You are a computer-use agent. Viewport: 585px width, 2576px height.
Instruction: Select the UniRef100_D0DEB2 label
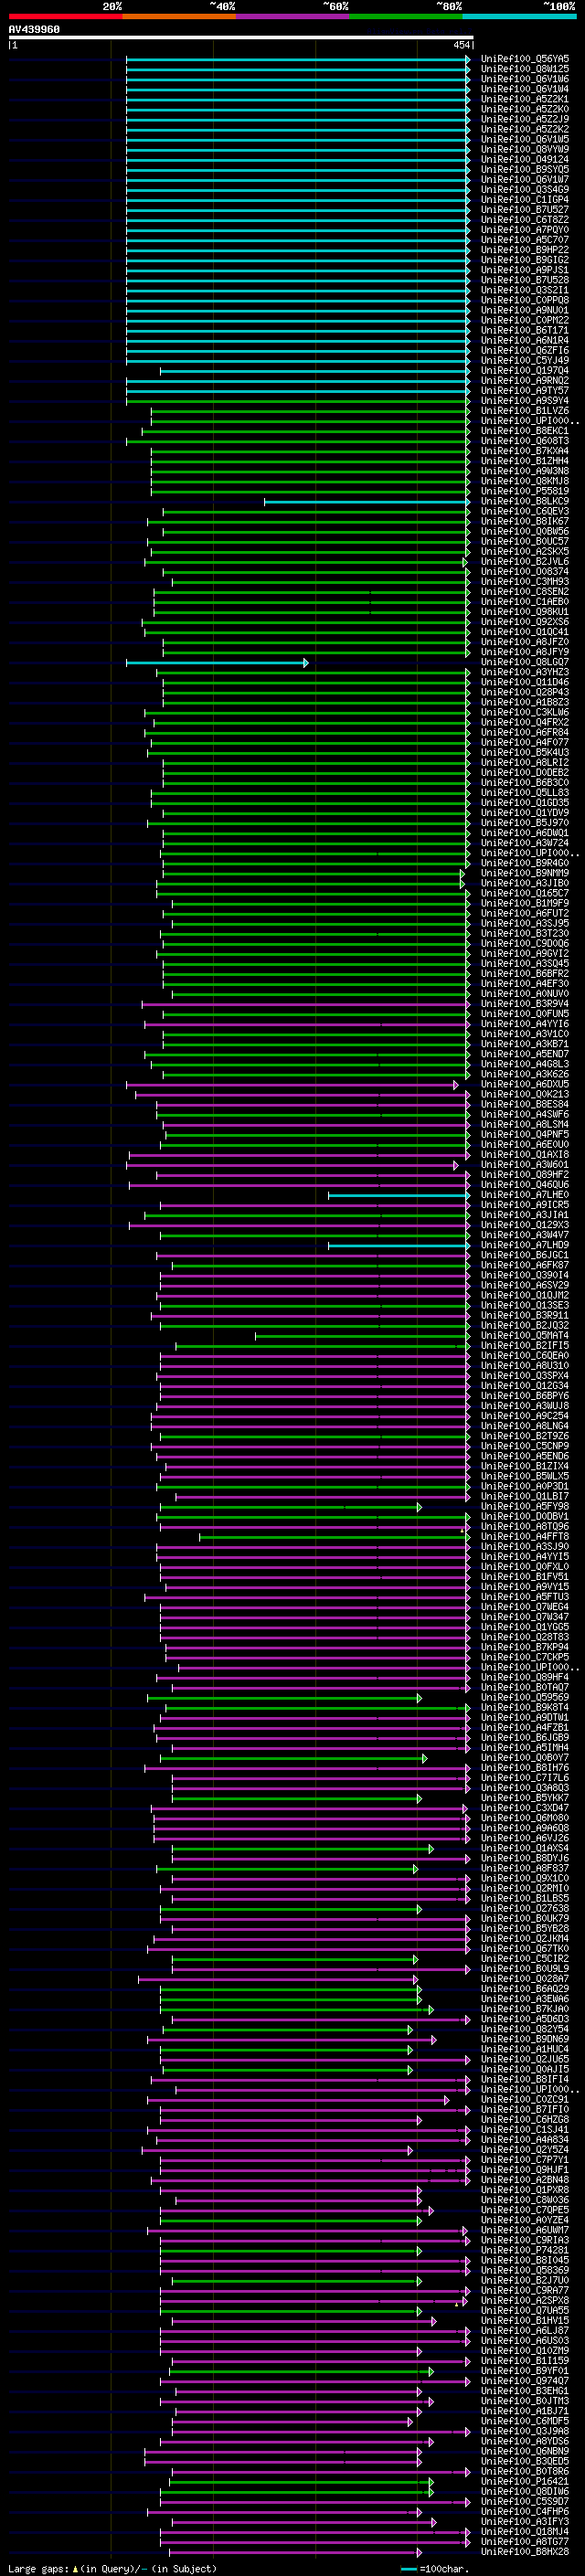click(x=525, y=773)
